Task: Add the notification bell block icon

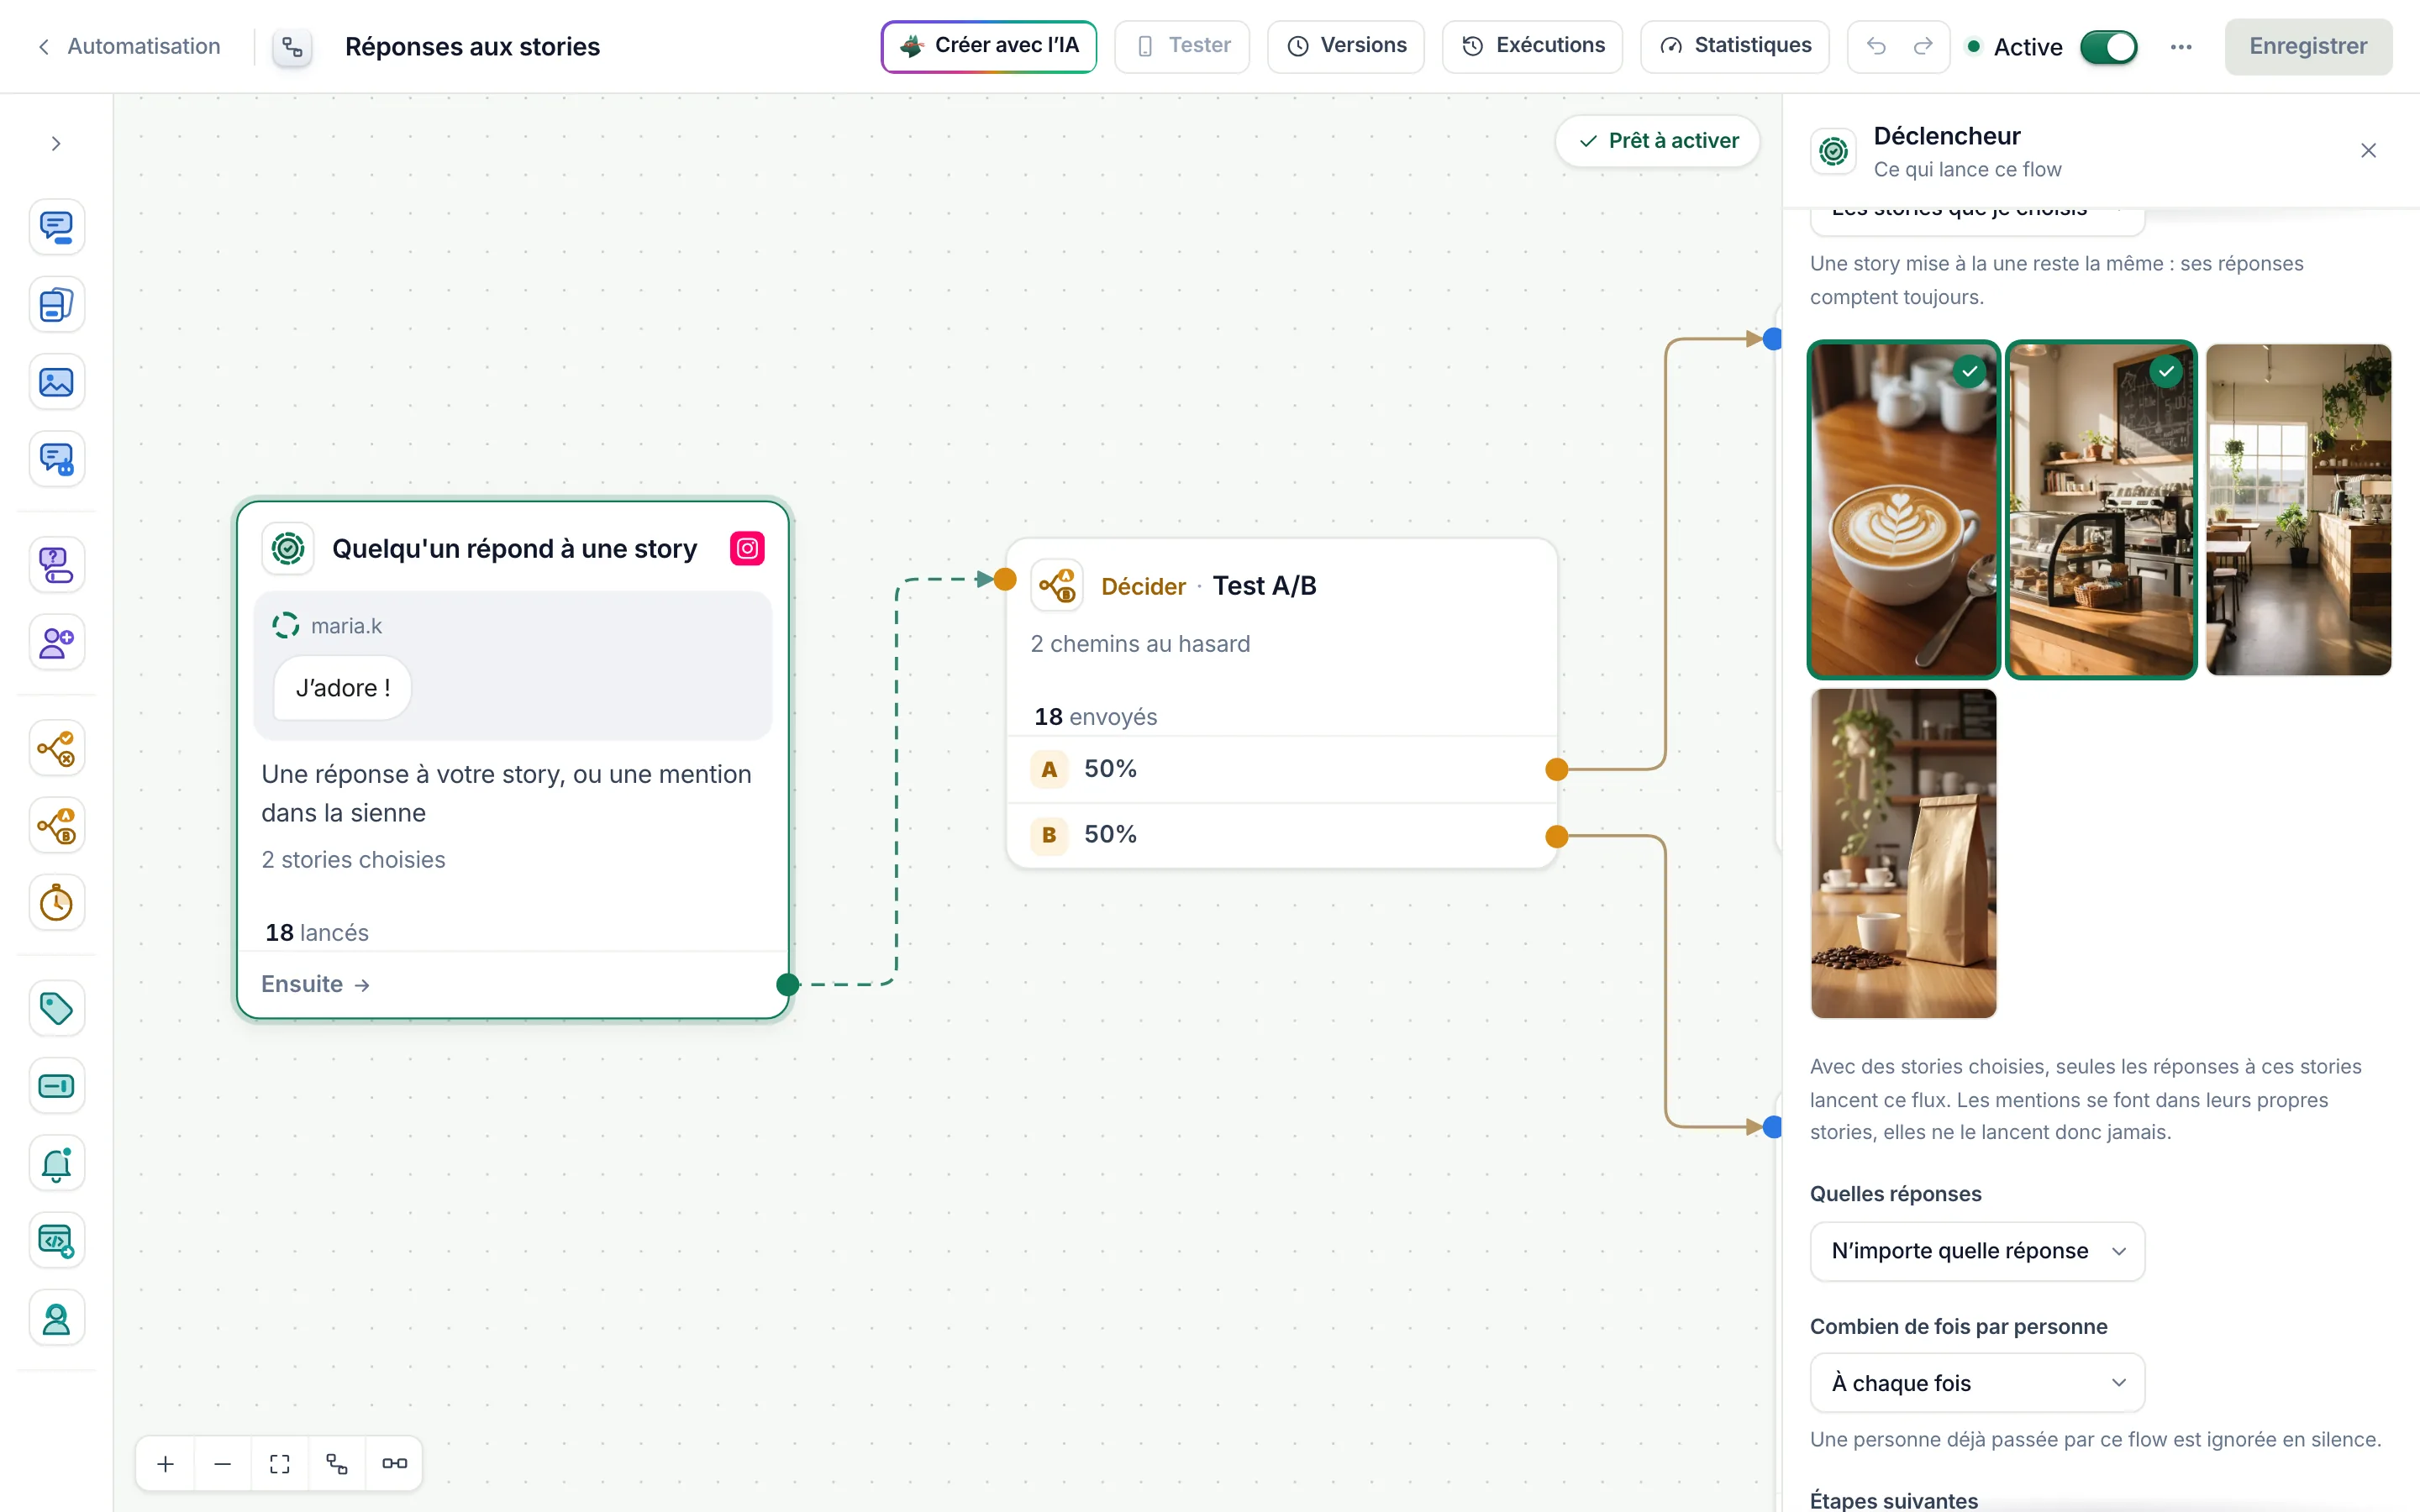Action: tap(56, 1163)
